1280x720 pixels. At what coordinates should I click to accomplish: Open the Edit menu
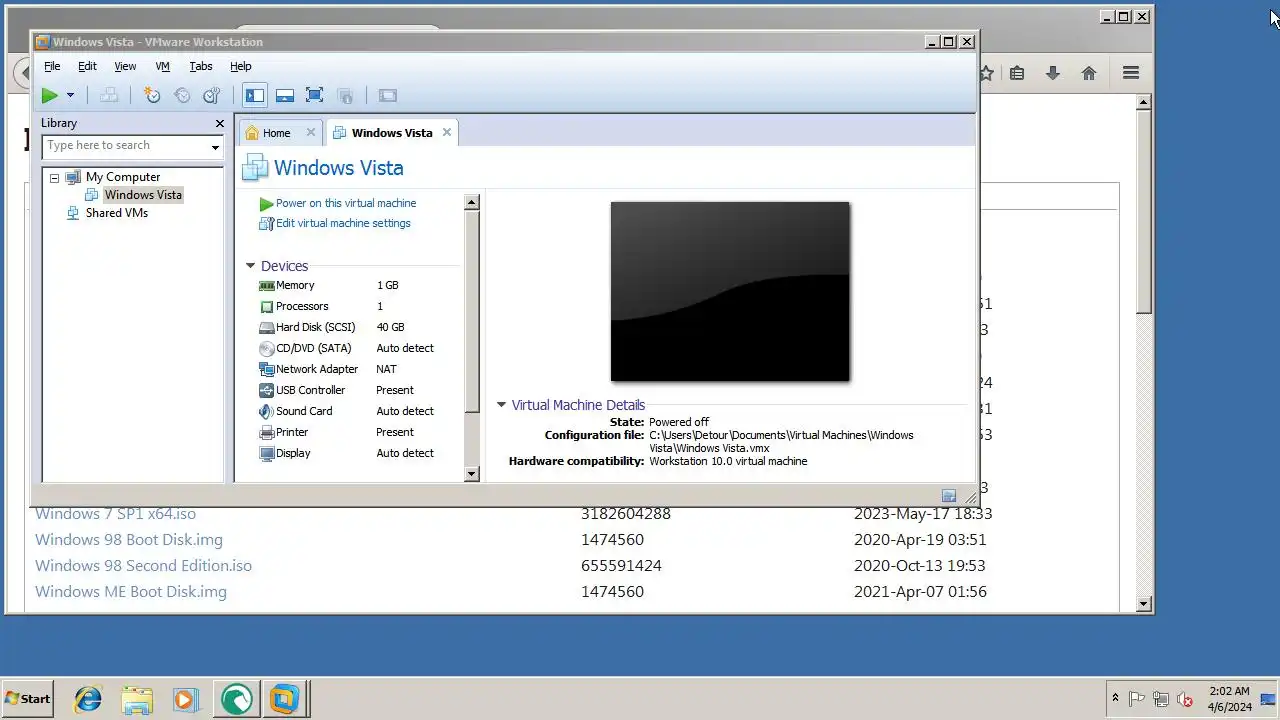(88, 66)
